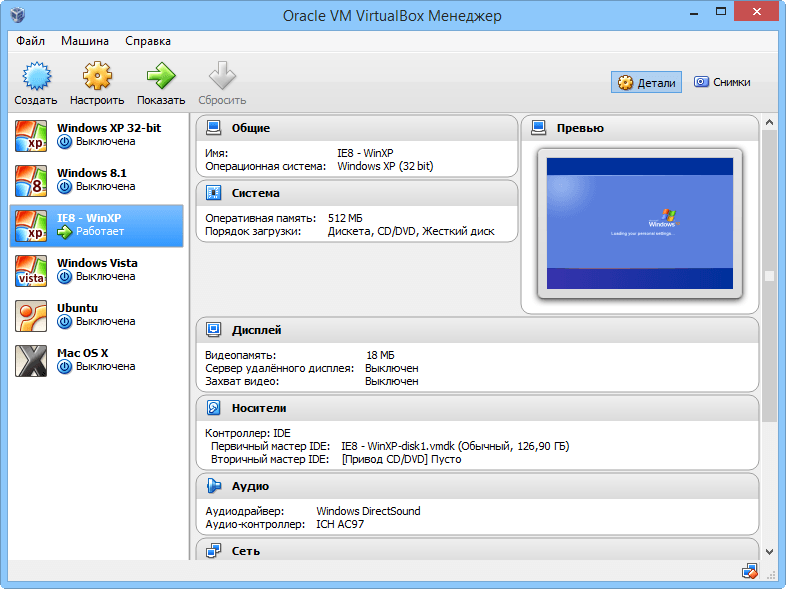Viewport: 786px width, 589px height.
Task: Click the VirtualBox cube icon in the title bar
Action: [18, 15]
